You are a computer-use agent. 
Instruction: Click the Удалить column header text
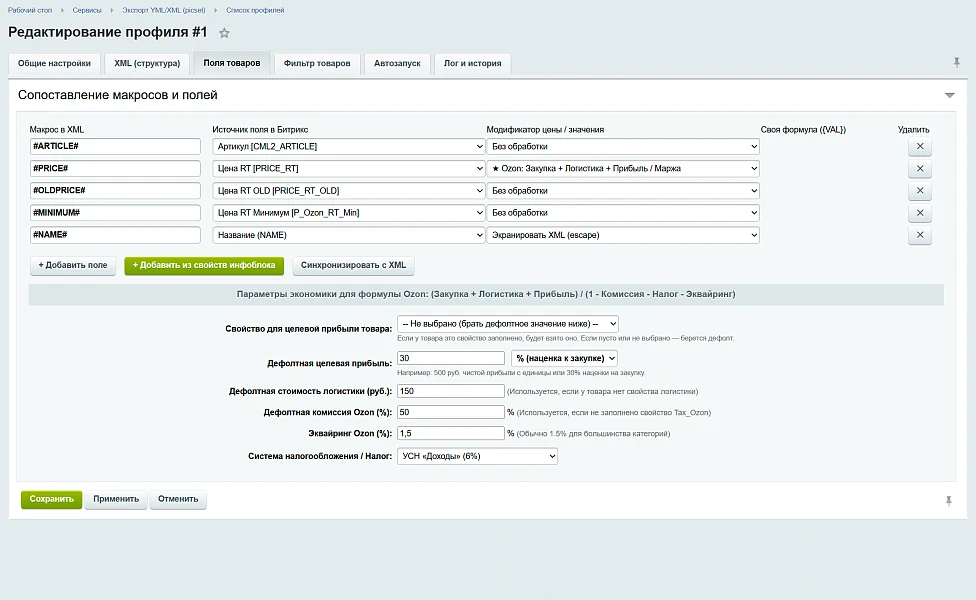(x=913, y=129)
